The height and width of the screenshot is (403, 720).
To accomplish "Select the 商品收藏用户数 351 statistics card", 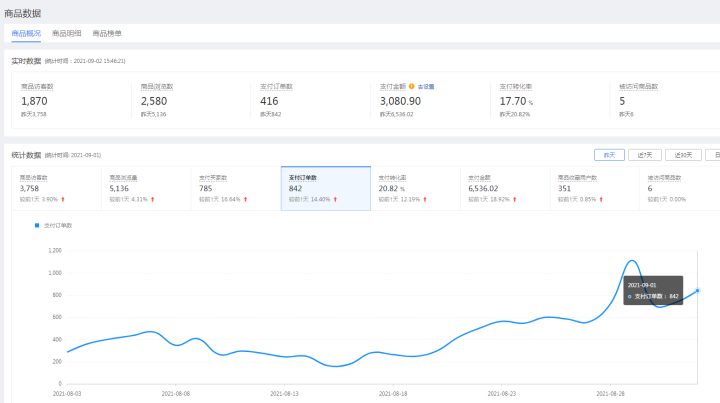I will point(595,189).
